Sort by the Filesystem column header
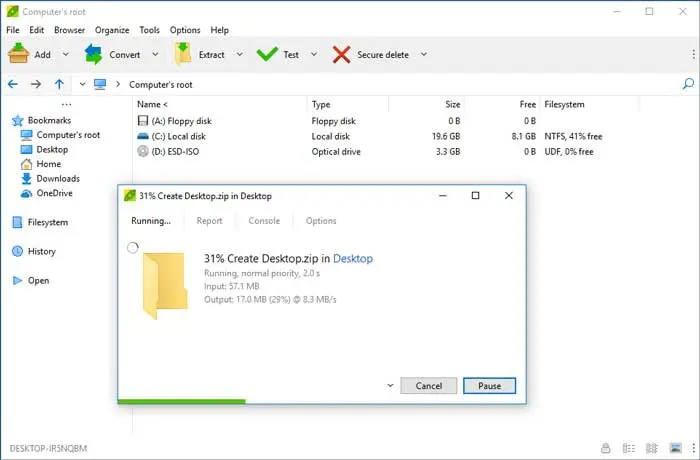Viewport: 700px width, 460px height. 564,104
